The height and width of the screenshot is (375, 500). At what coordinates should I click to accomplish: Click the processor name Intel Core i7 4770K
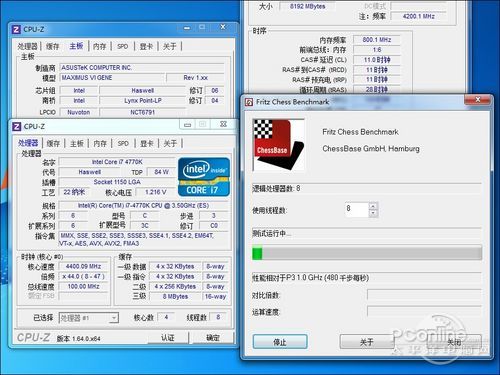(117, 162)
